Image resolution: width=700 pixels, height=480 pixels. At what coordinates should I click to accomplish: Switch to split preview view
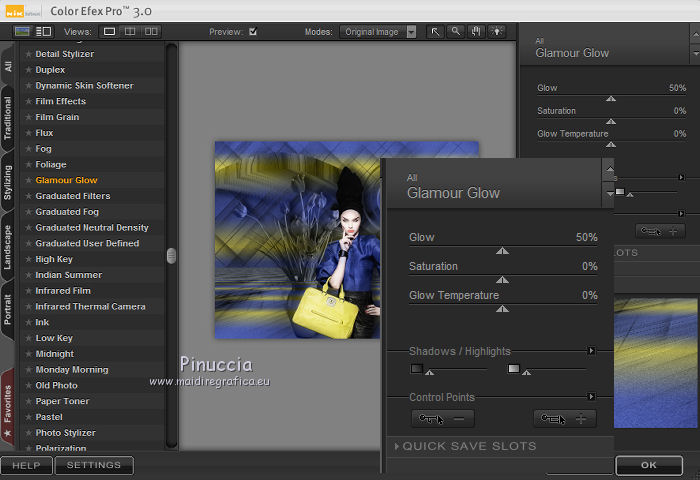(x=130, y=32)
